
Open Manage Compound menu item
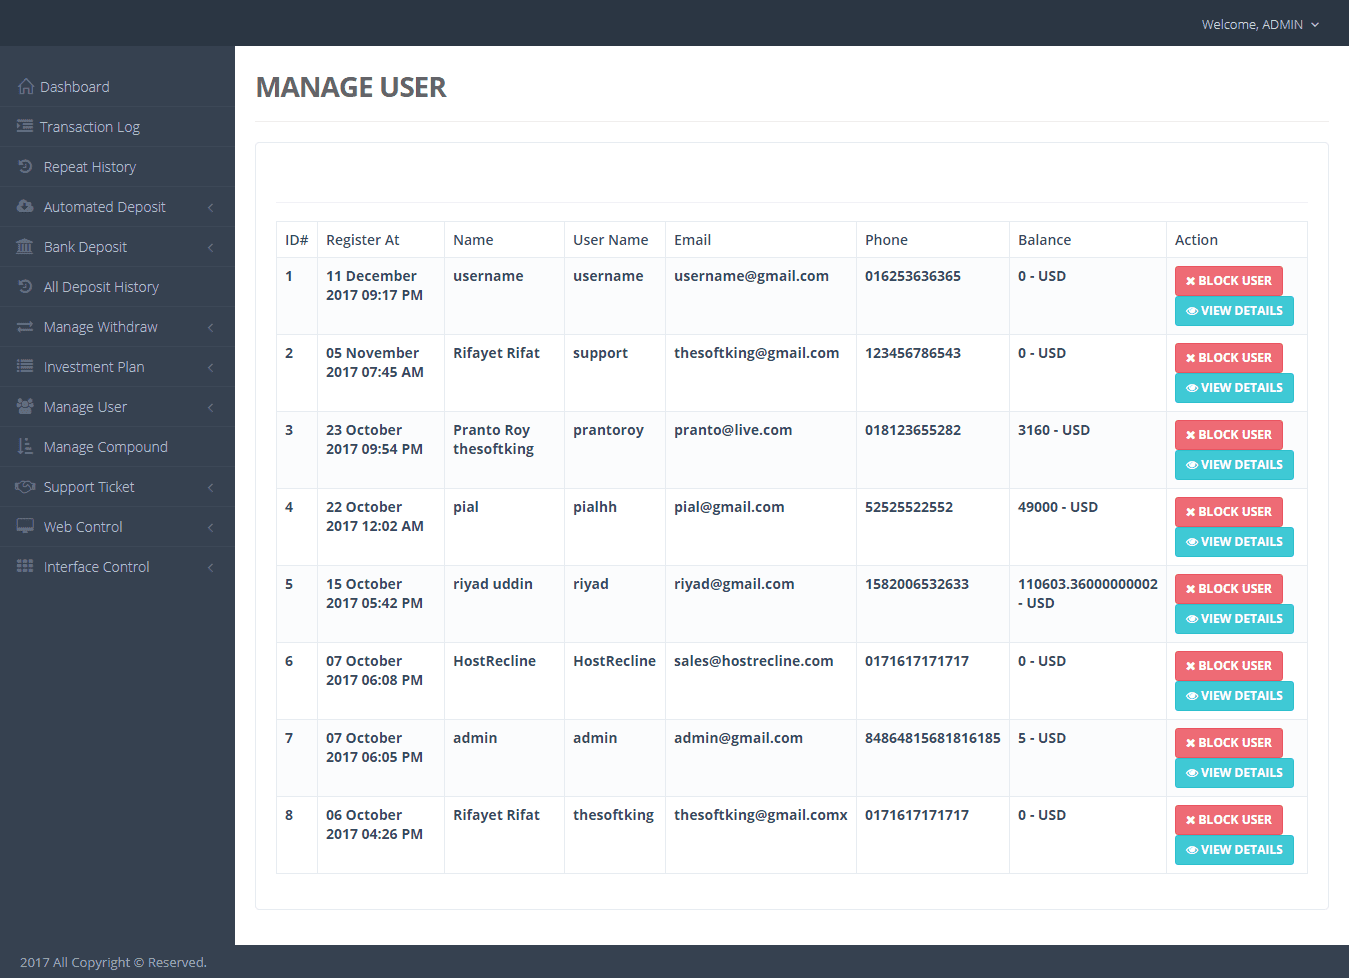pos(105,447)
